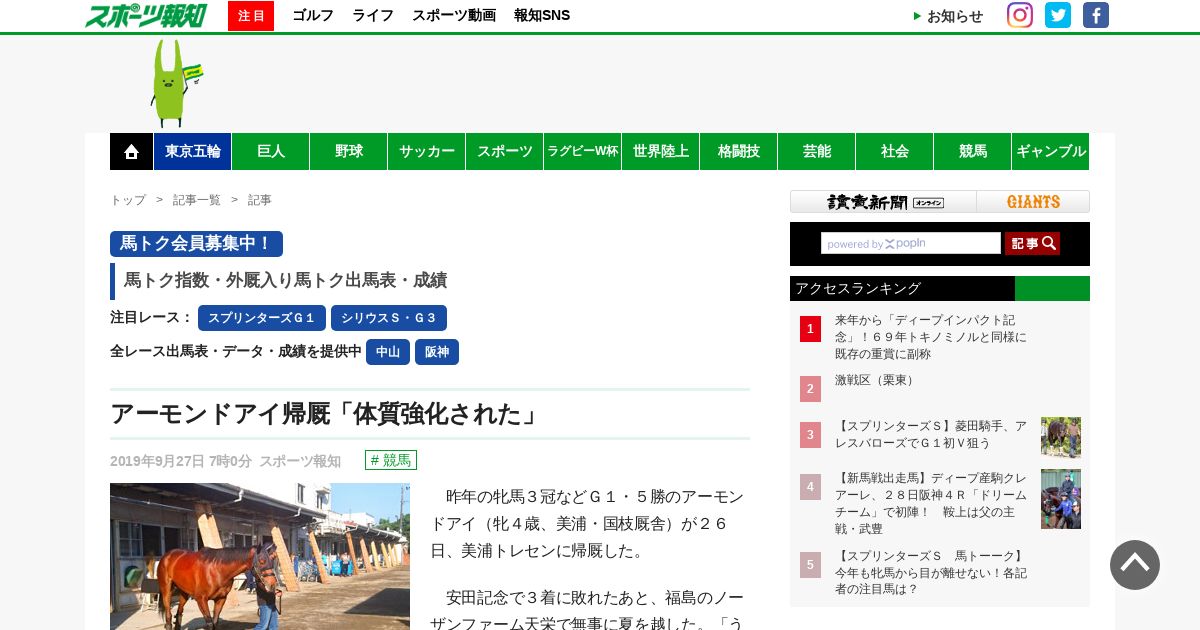Open ranking 5 馬トーーク article
Viewport: 1200px width, 630px height.
pos(931,572)
